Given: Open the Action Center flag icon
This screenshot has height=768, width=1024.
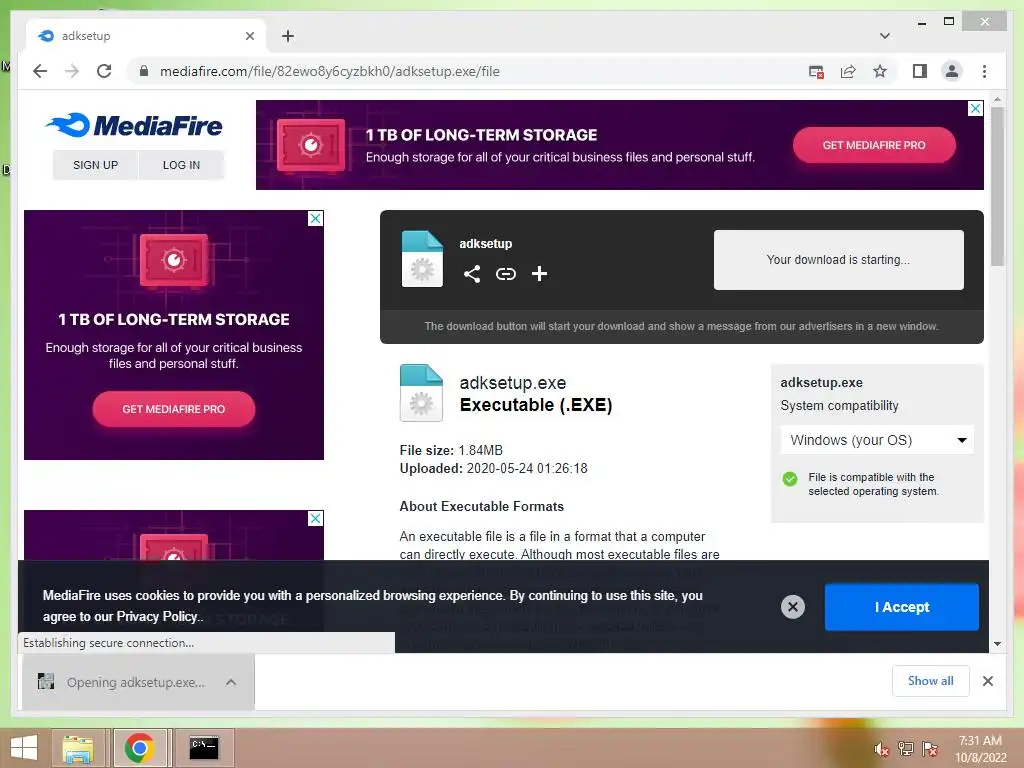Looking at the screenshot, I should (x=930, y=748).
